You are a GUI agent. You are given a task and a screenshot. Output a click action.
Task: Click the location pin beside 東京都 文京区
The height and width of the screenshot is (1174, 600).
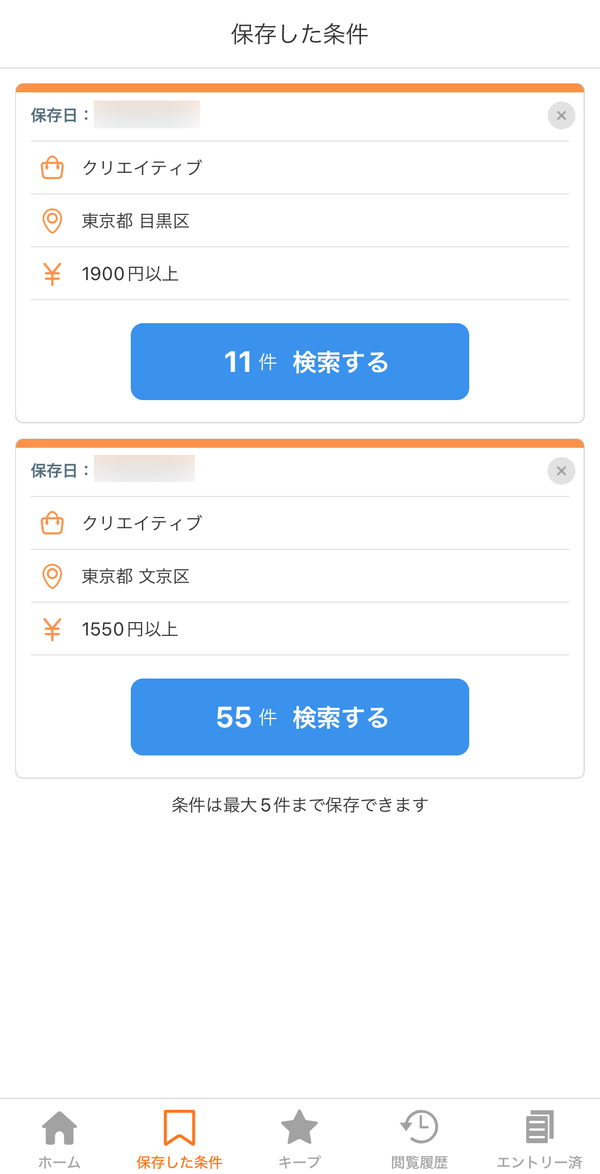(52, 577)
